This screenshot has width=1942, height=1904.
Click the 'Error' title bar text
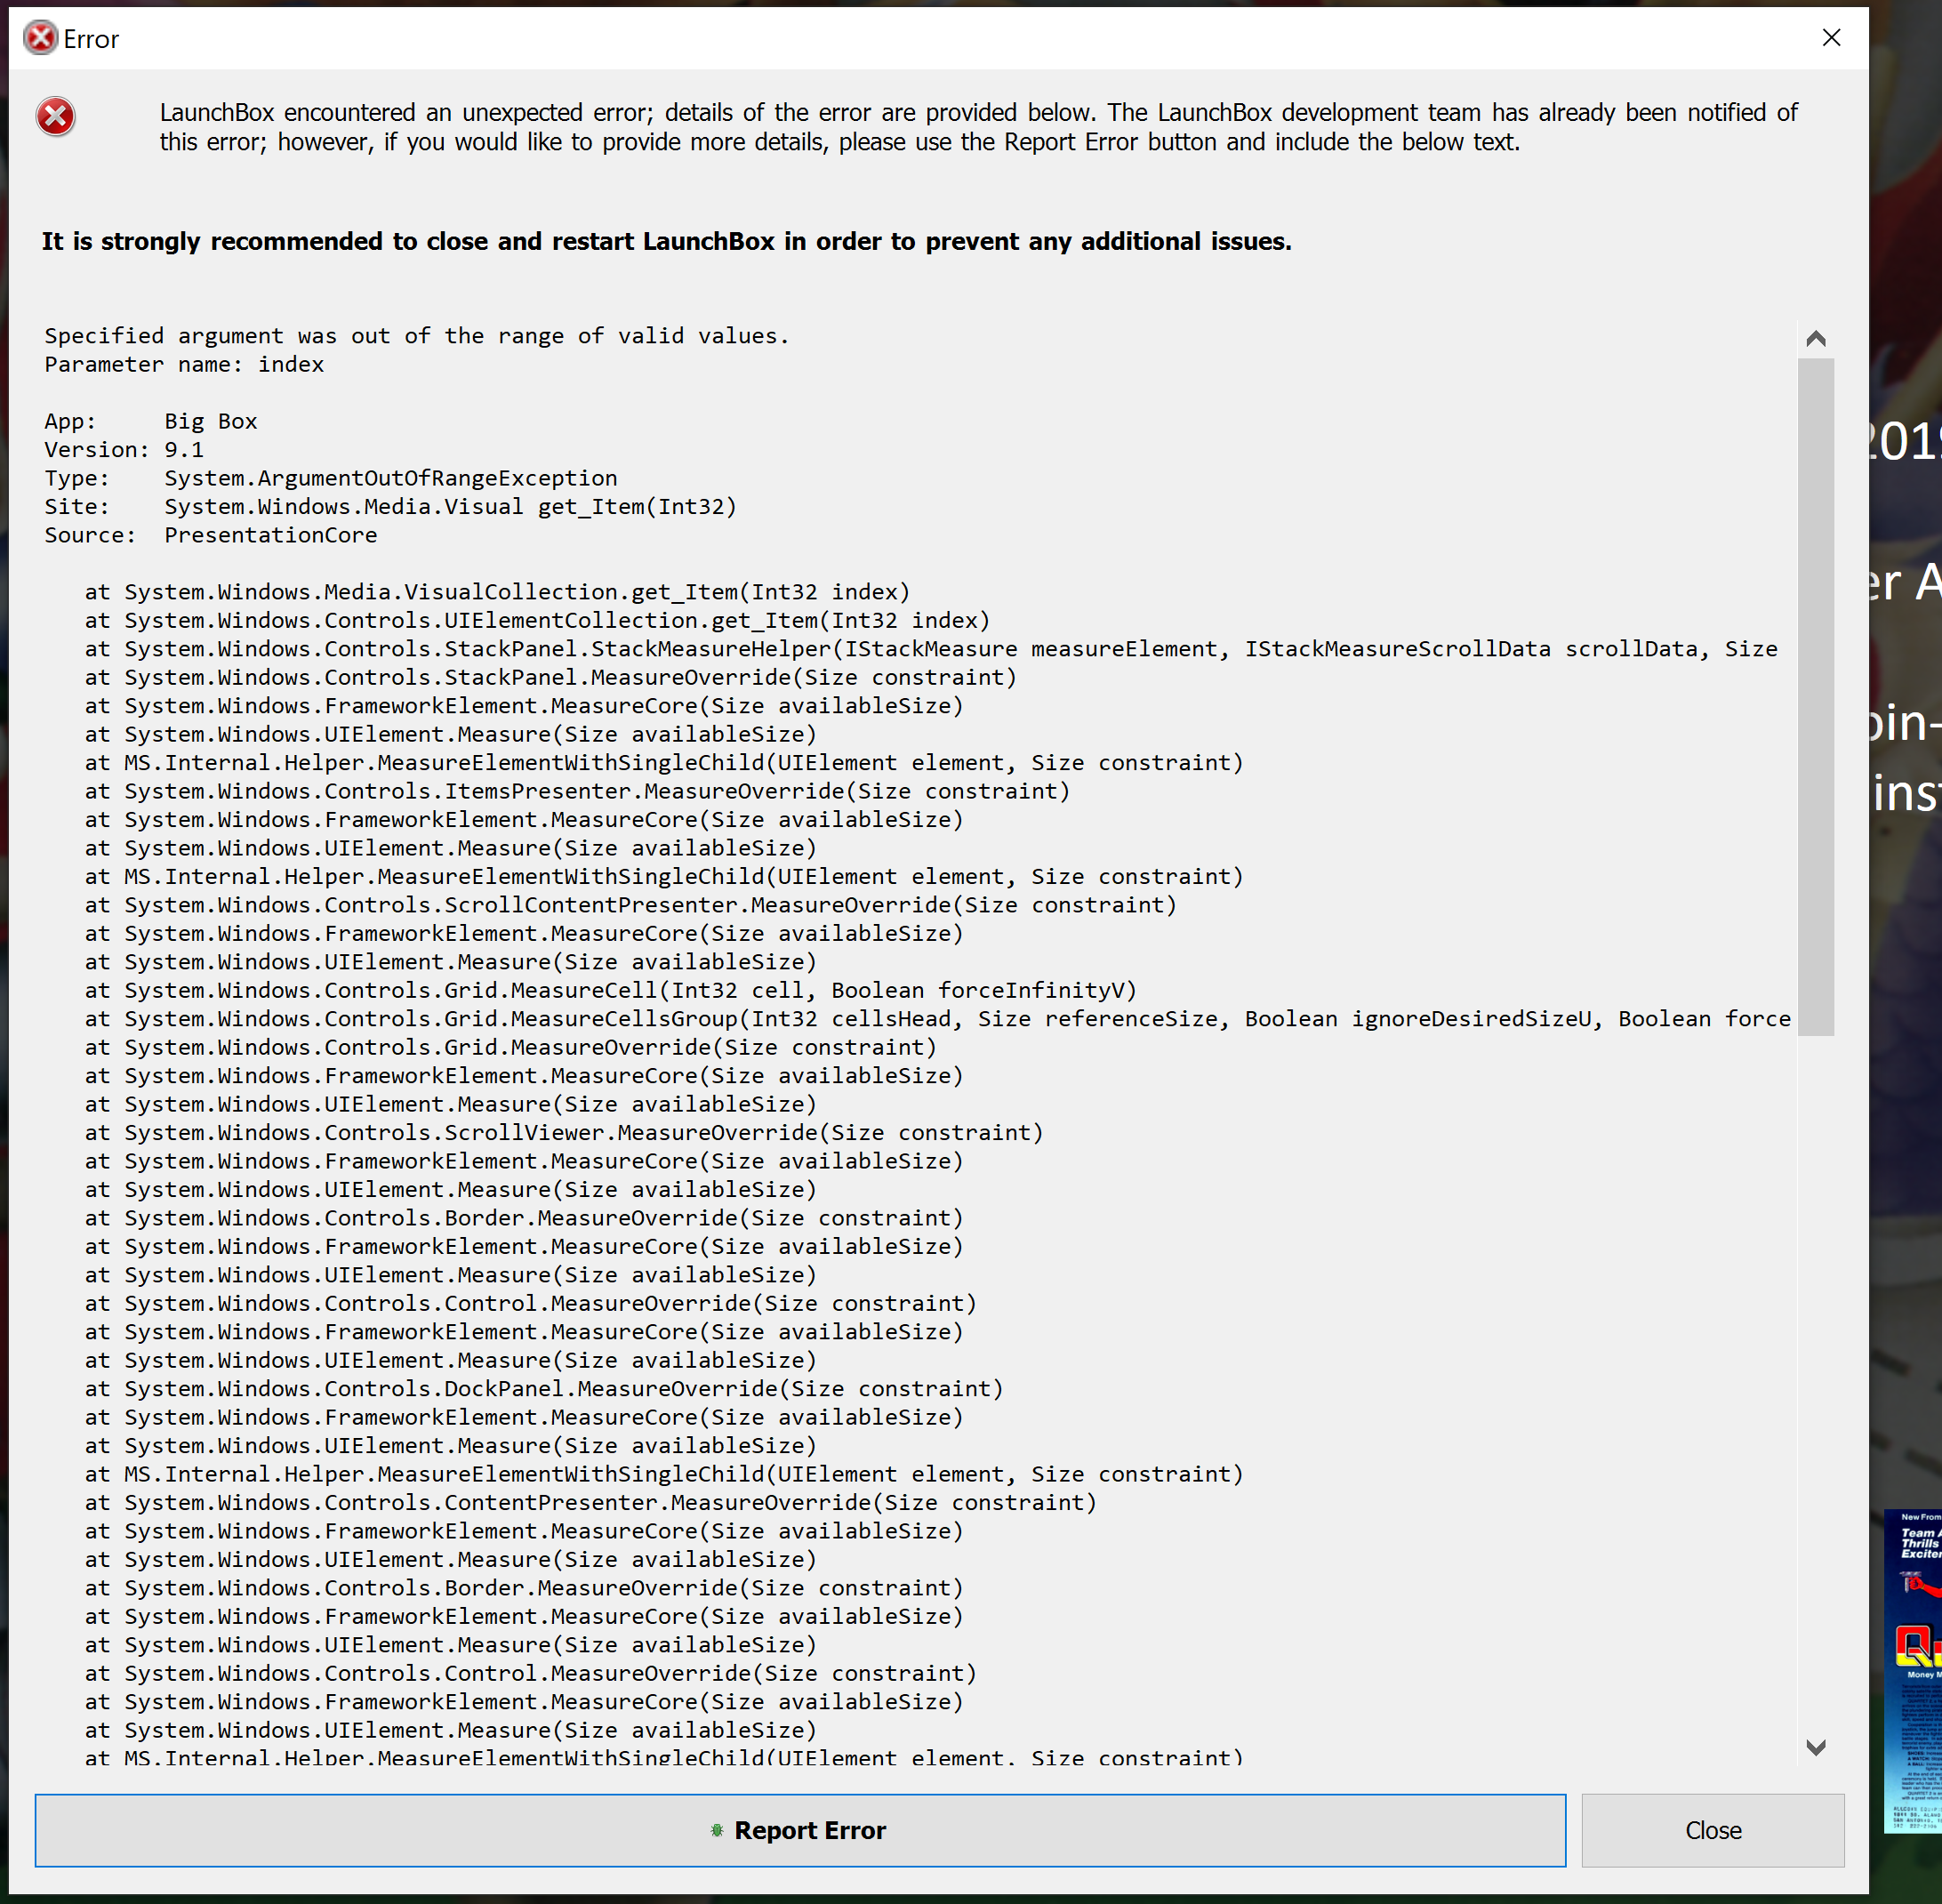(91, 39)
